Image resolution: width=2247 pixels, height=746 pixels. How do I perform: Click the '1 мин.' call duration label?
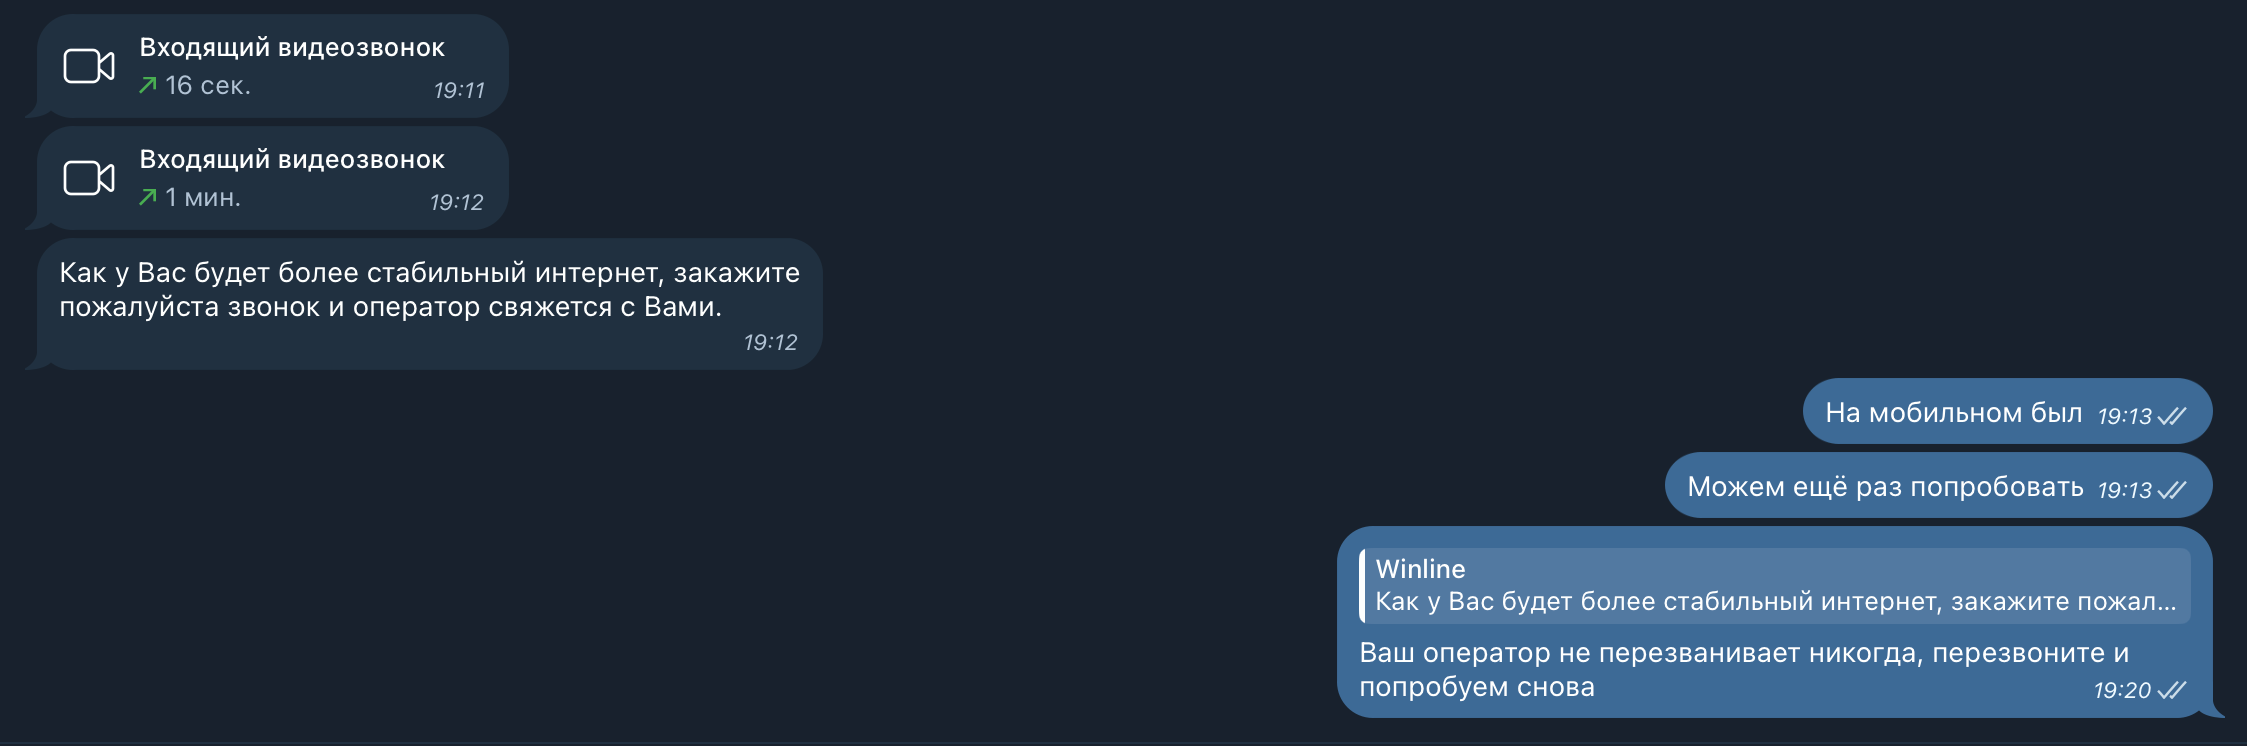tap(203, 198)
